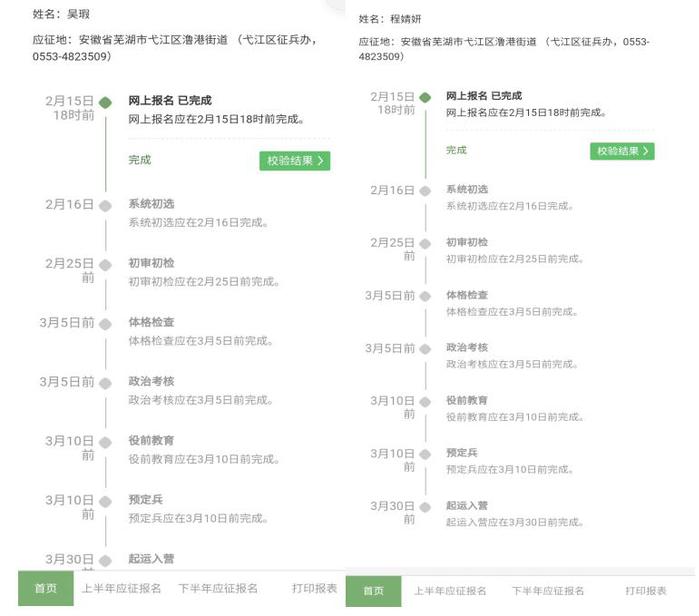
Task: Open 校验结果 in 吴瑕's panel
Action: [294, 161]
